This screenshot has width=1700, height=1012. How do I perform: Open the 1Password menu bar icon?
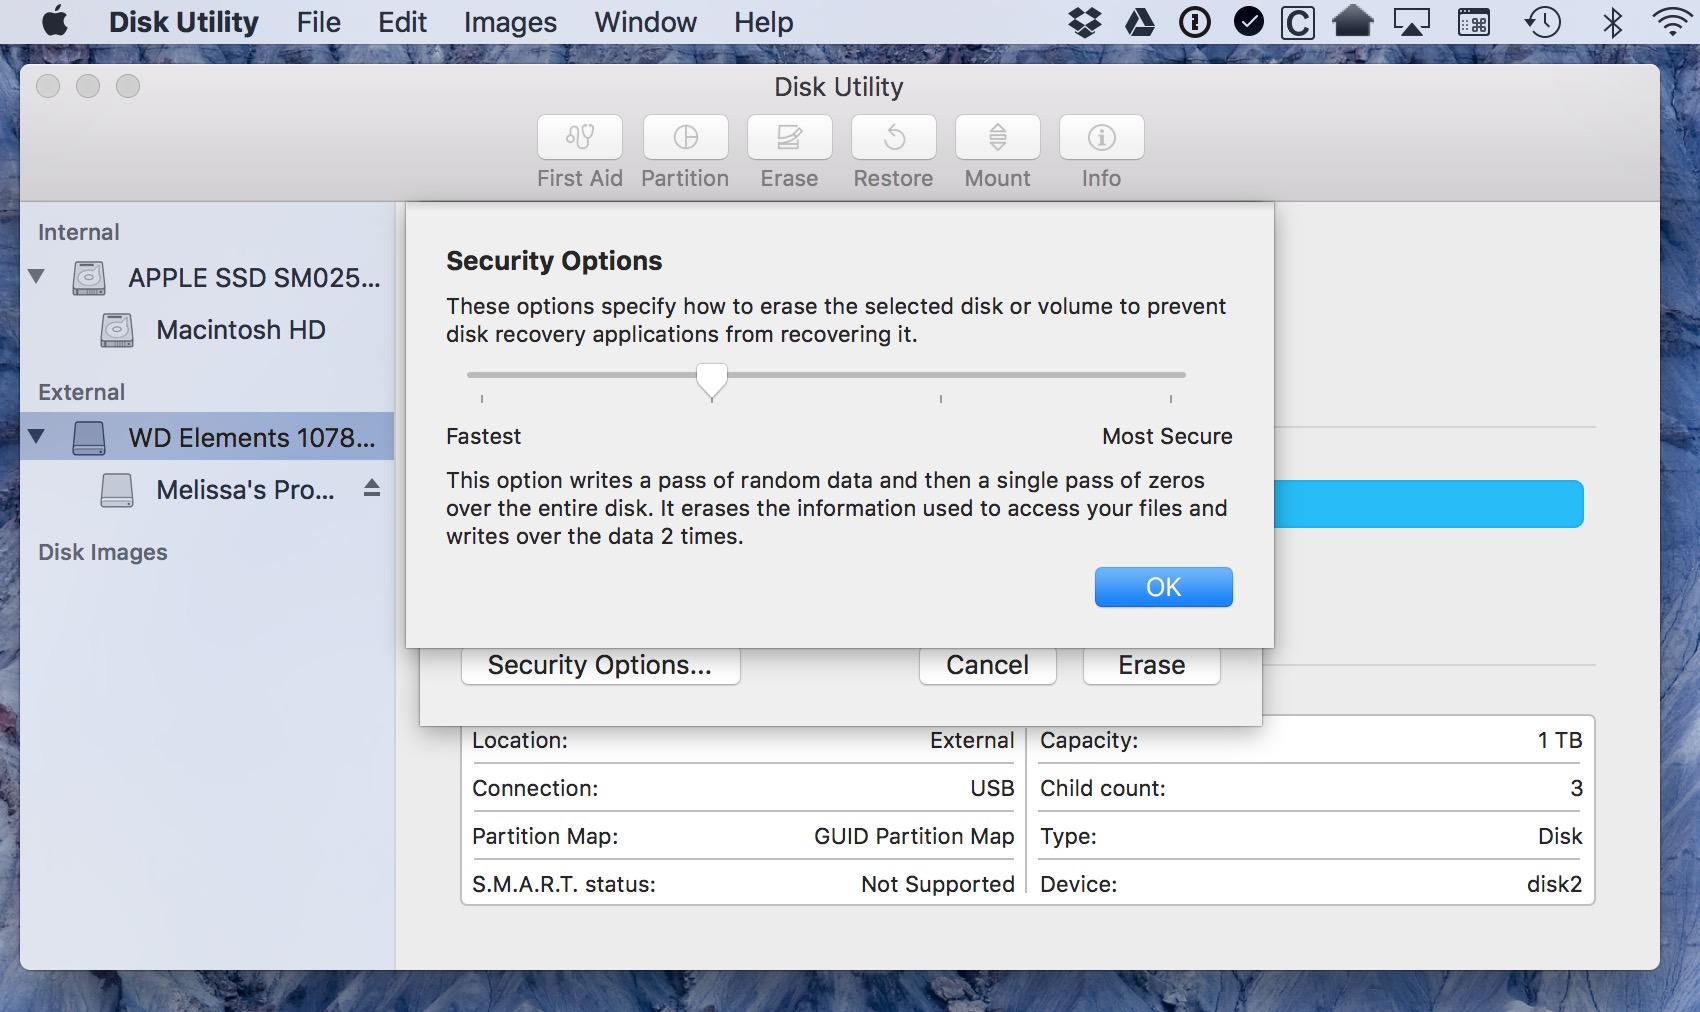click(x=1194, y=22)
